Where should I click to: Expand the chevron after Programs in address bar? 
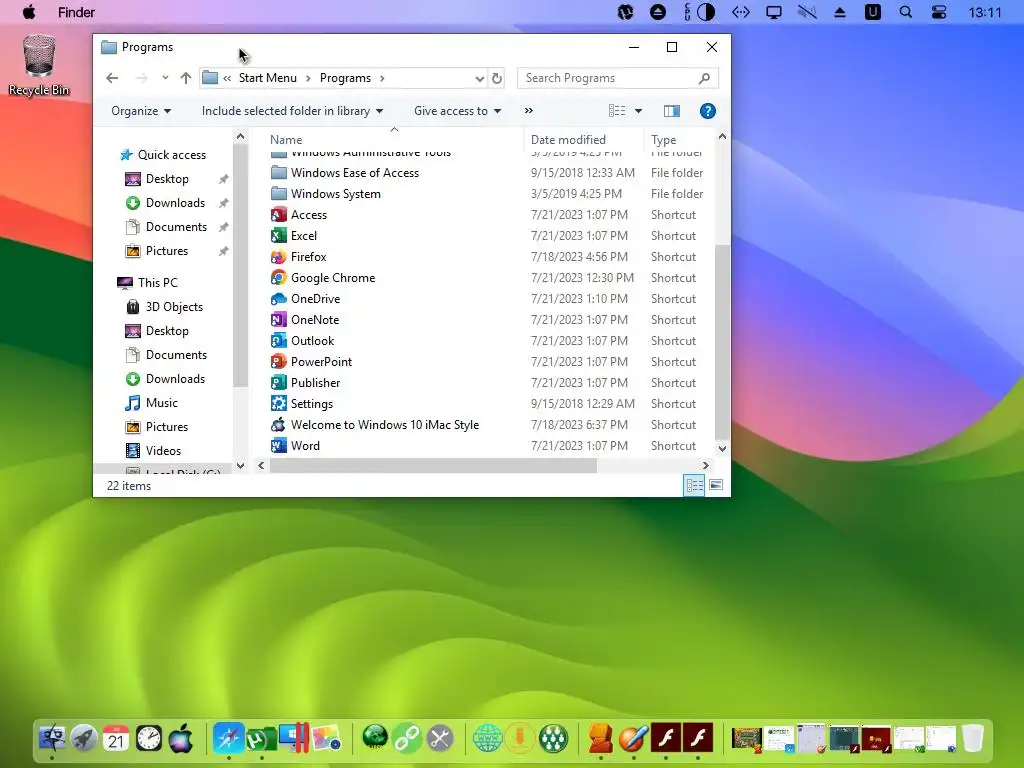tap(382, 78)
